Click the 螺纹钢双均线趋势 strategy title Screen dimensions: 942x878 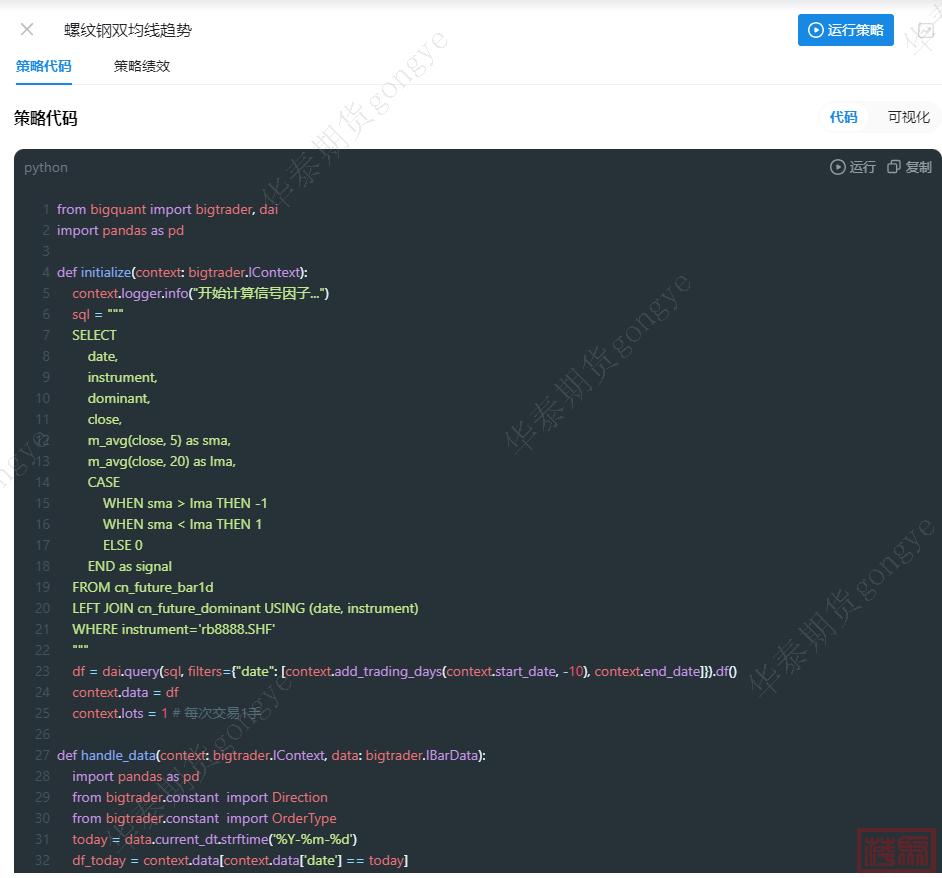[x=127, y=30]
